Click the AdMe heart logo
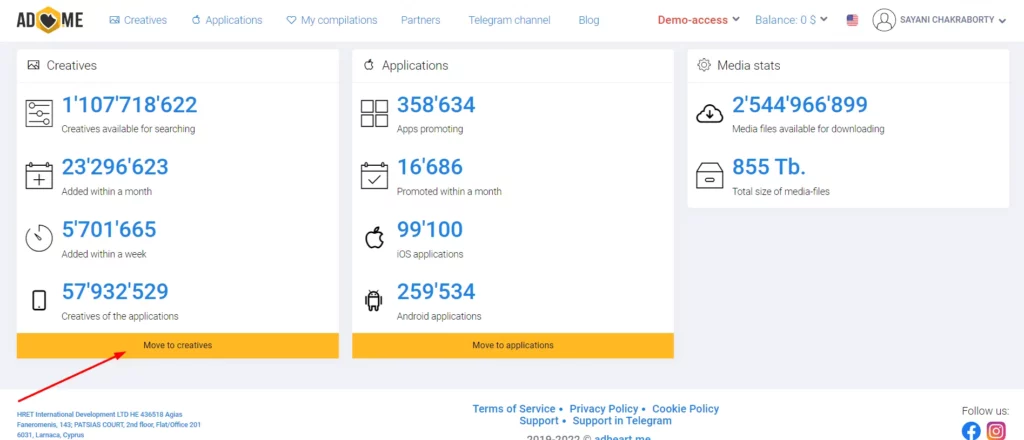 tap(52, 20)
